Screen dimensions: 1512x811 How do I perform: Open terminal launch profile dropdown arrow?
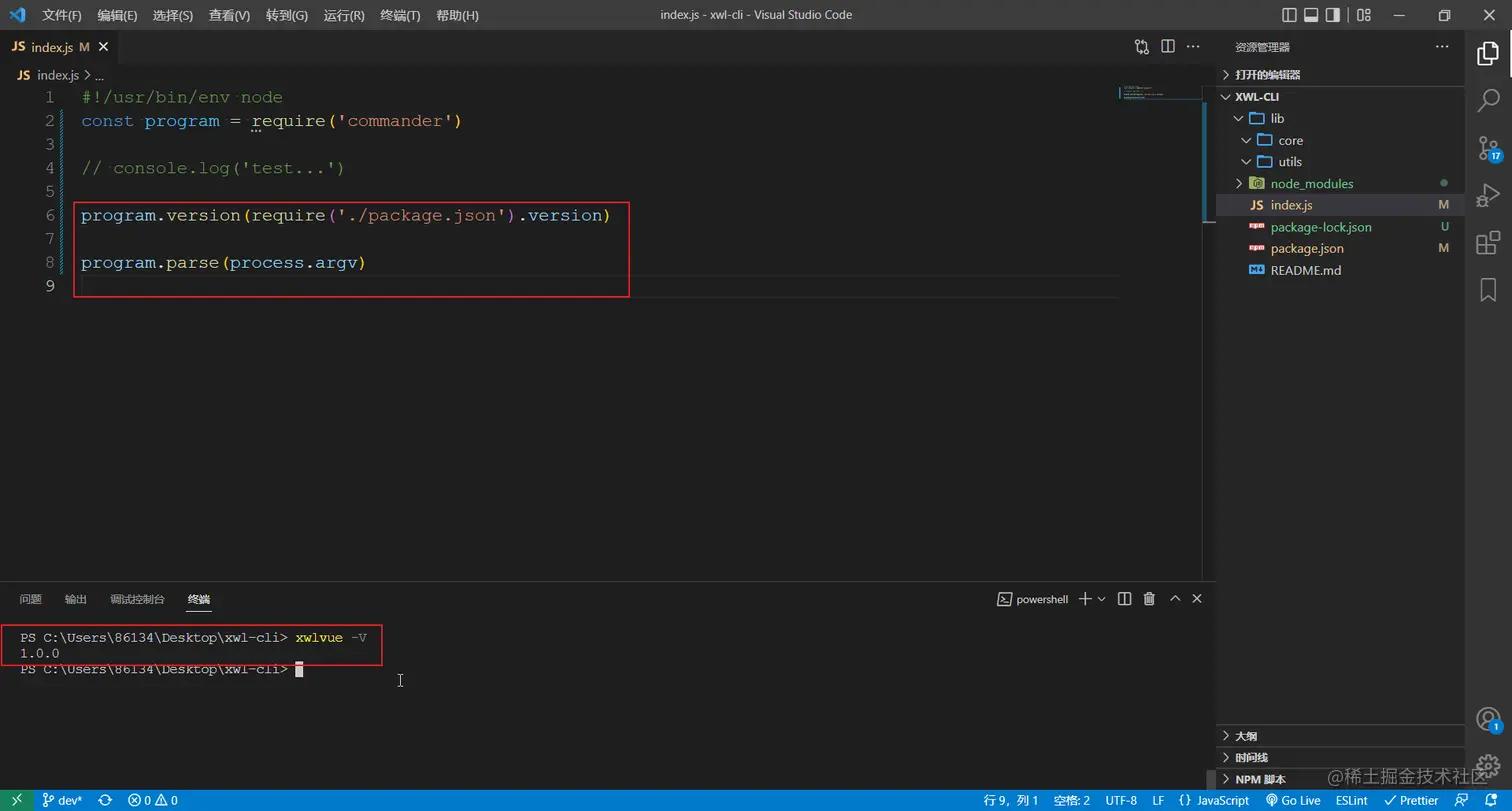point(1102,599)
